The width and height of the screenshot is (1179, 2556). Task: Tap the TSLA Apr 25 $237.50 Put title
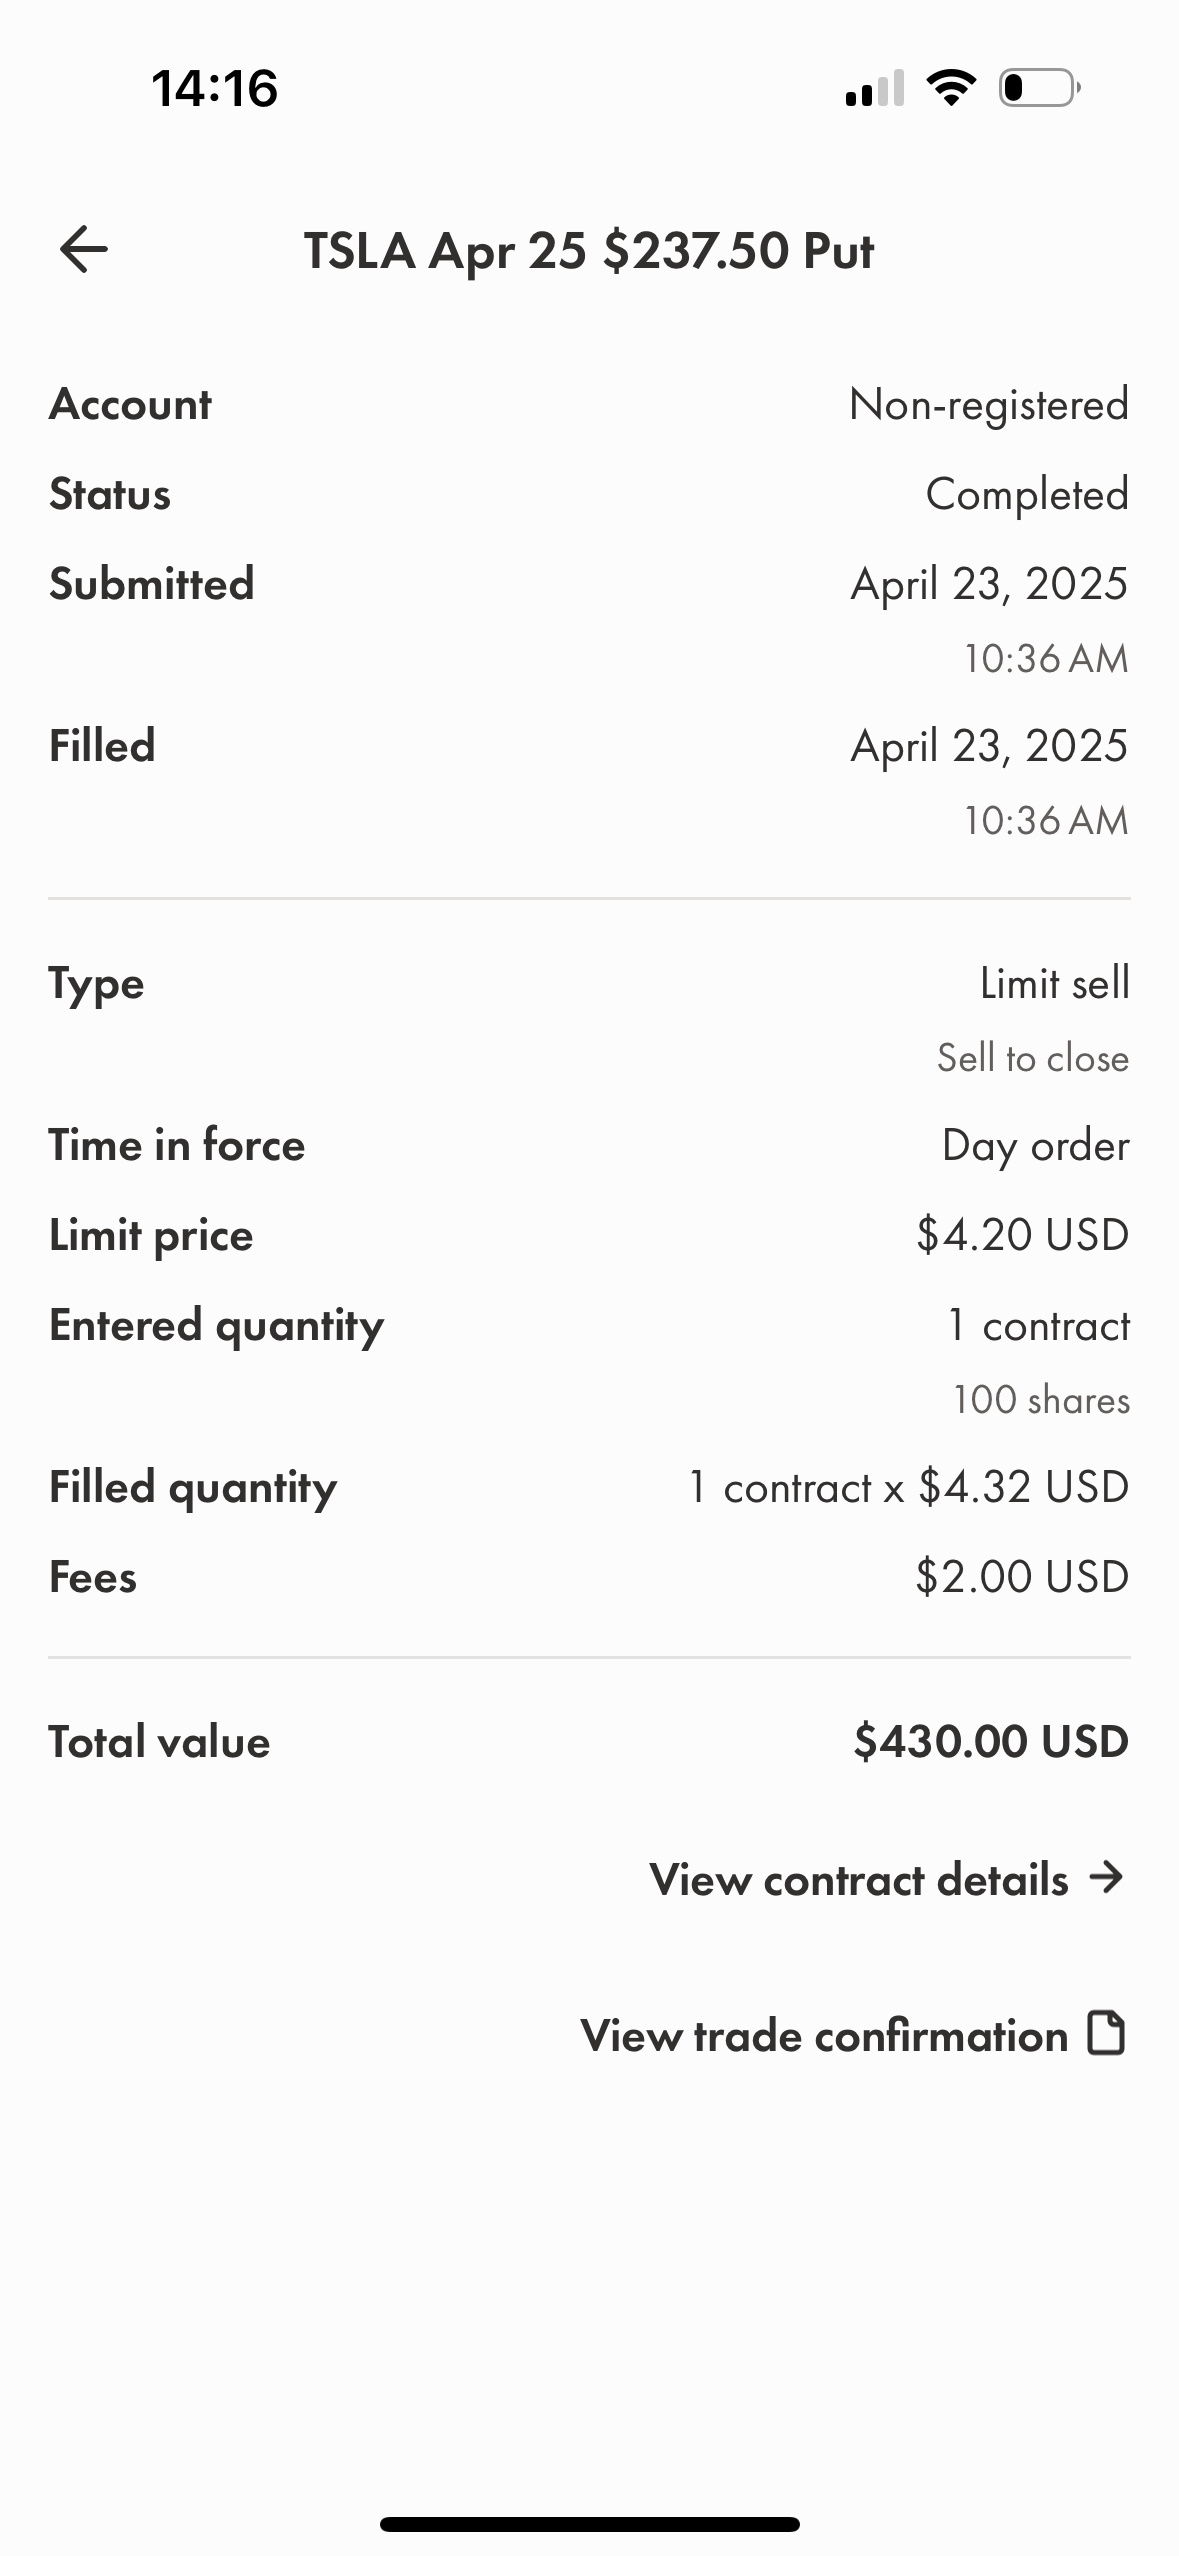[x=589, y=250]
